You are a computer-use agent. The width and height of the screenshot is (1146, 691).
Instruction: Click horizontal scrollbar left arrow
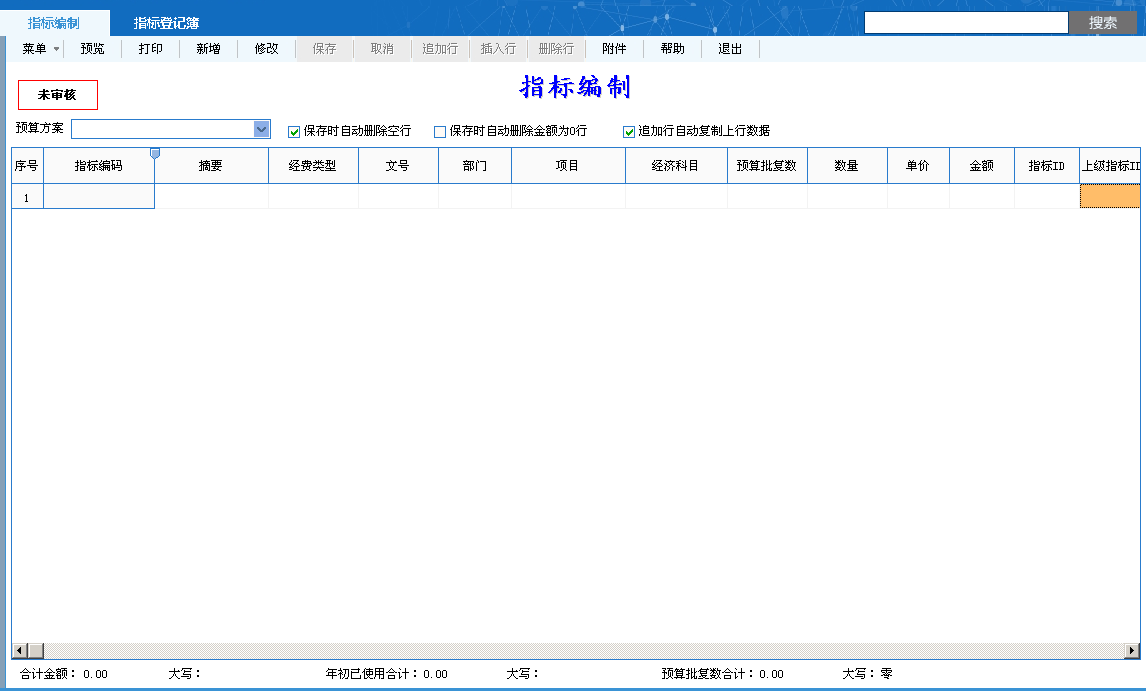coord(20,650)
